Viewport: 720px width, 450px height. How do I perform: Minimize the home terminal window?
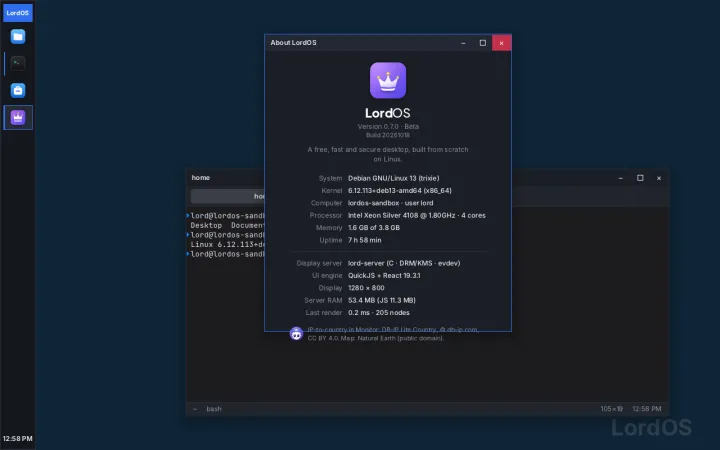(620, 178)
